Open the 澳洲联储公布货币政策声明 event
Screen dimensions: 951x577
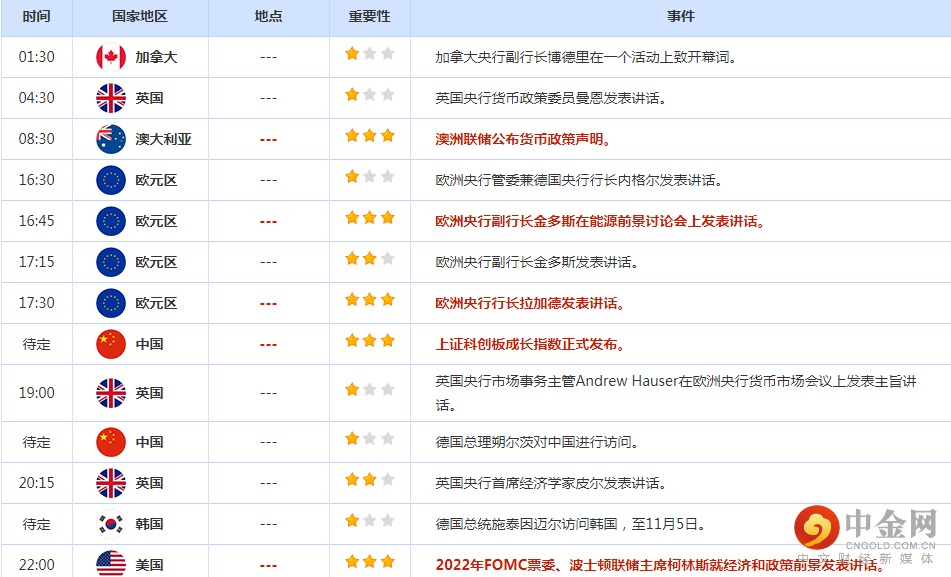pyautogui.click(x=524, y=139)
